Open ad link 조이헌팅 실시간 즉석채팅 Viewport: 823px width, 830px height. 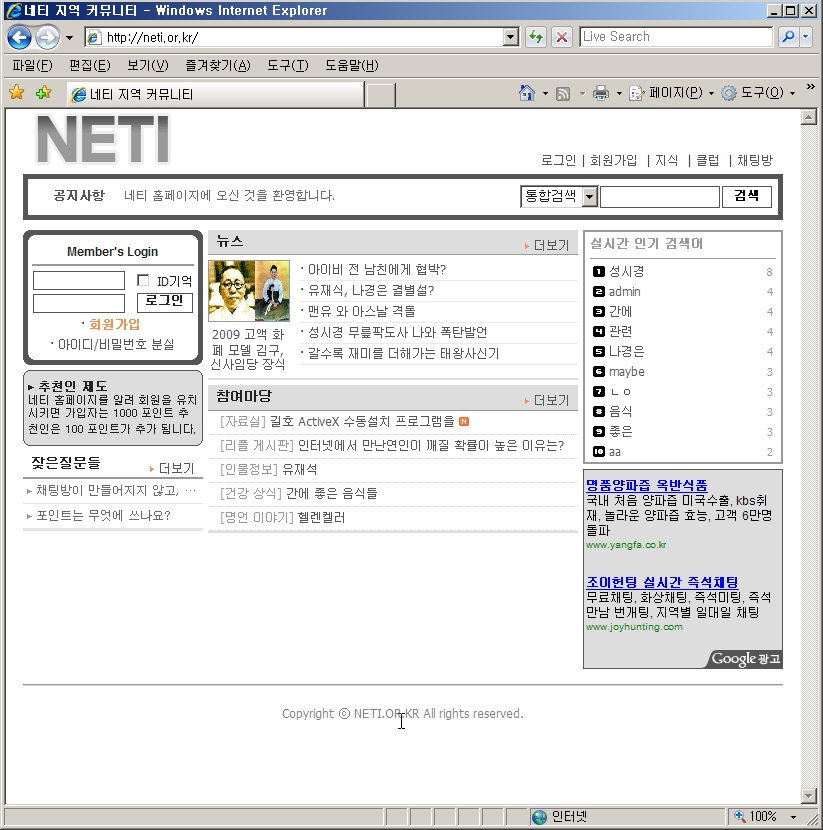click(x=662, y=582)
